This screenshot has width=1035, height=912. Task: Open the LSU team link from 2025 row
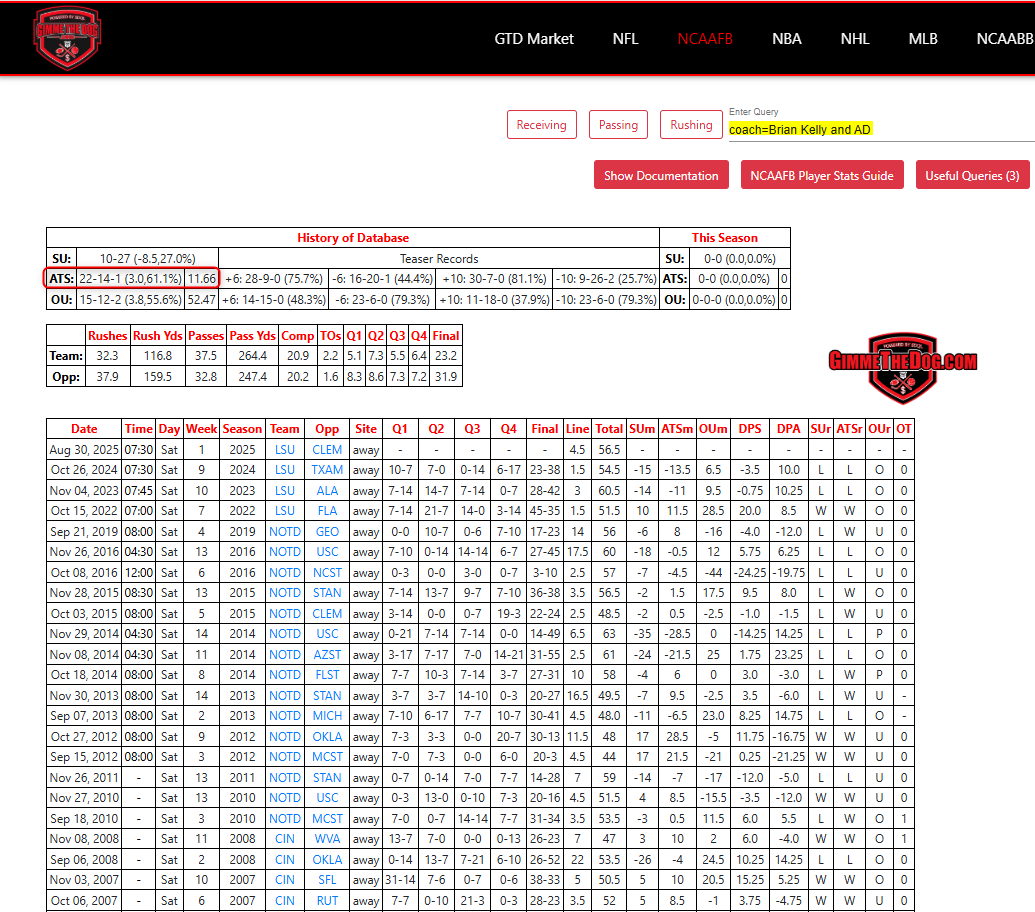(x=284, y=449)
